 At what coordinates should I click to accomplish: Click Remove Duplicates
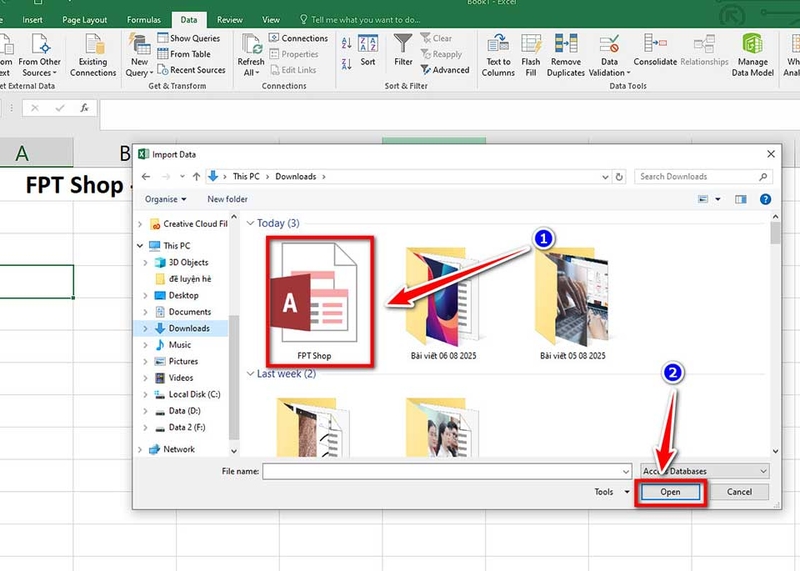coord(565,55)
